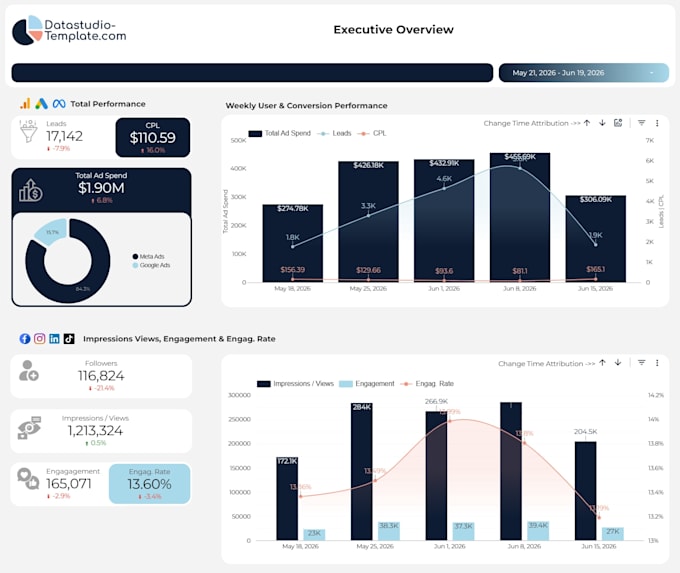The image size is (680, 573).
Task: Select the Impressions 1,213,324 value
Action: click(x=95, y=431)
